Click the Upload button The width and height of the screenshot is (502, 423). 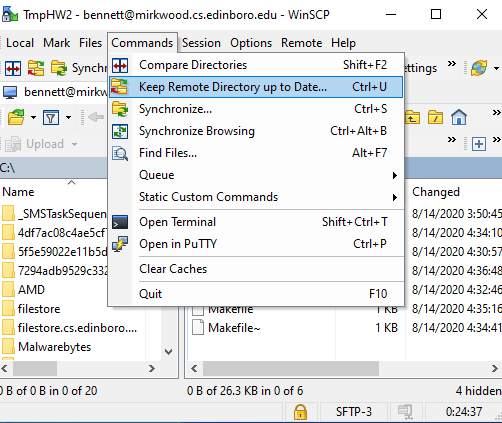[35, 144]
